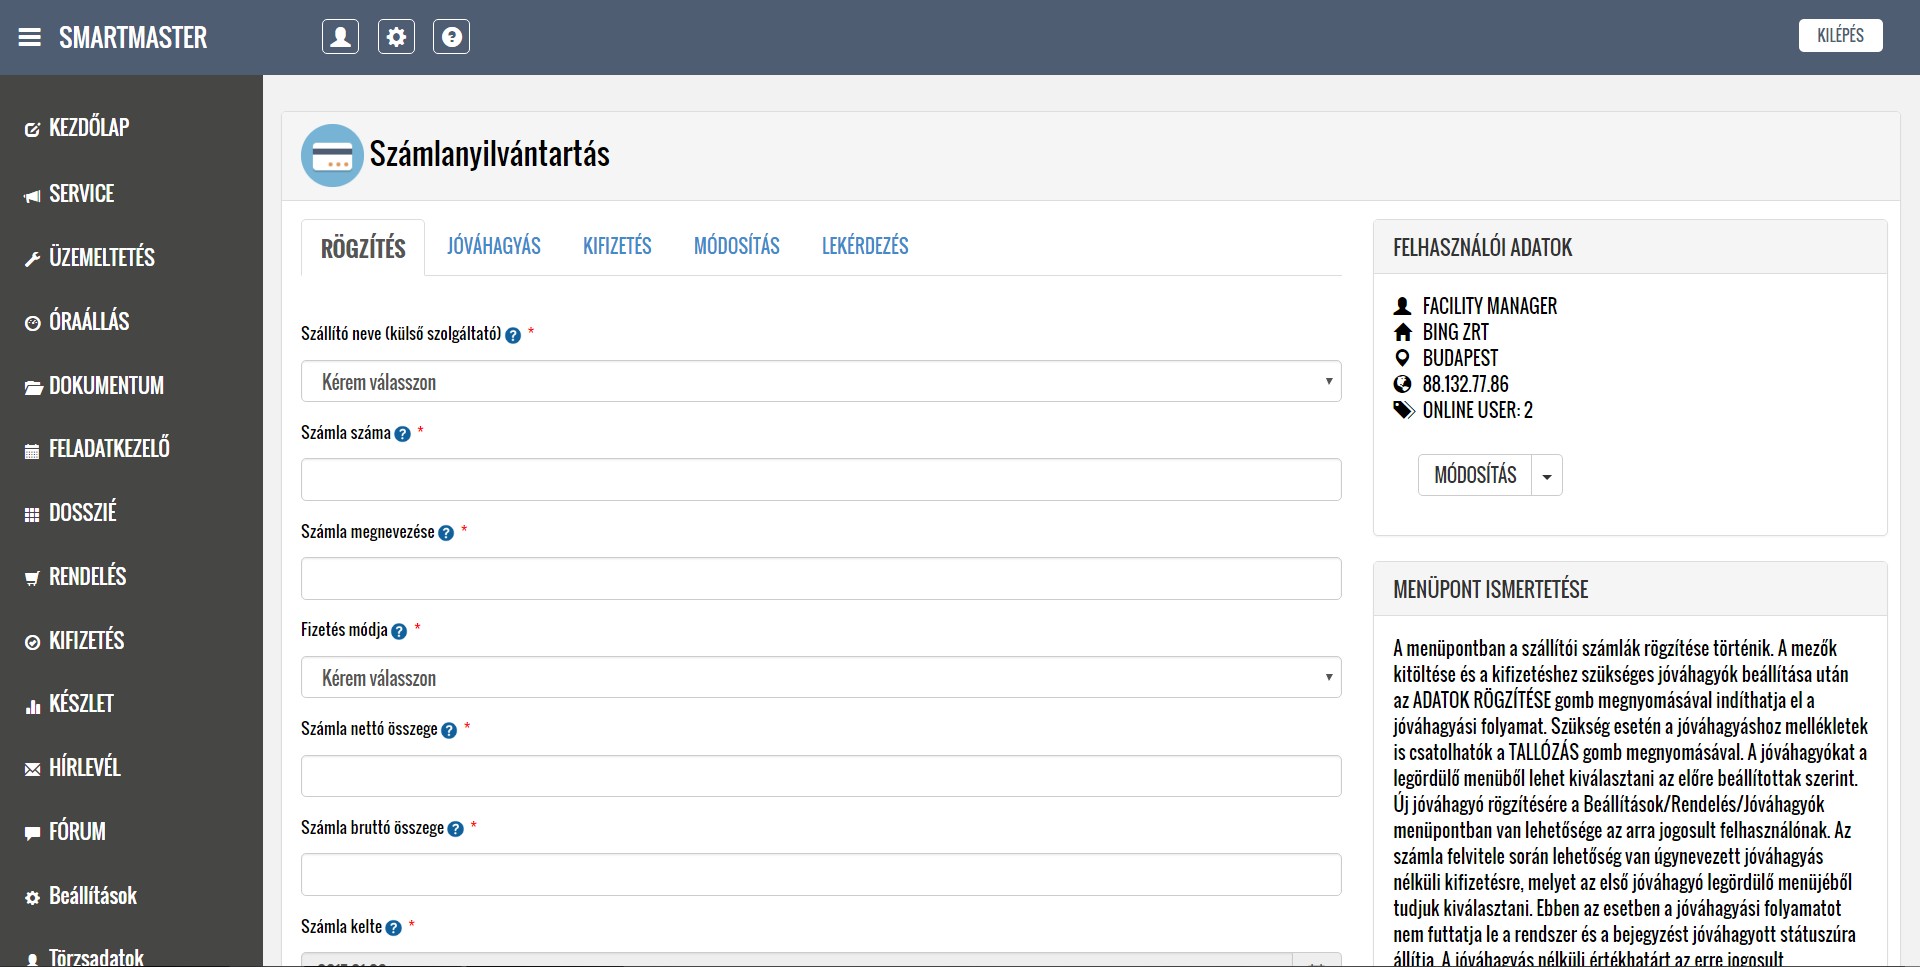This screenshot has width=1920, height=967.
Task: Click help icon beside Szállító neve label
Action: click(513, 336)
